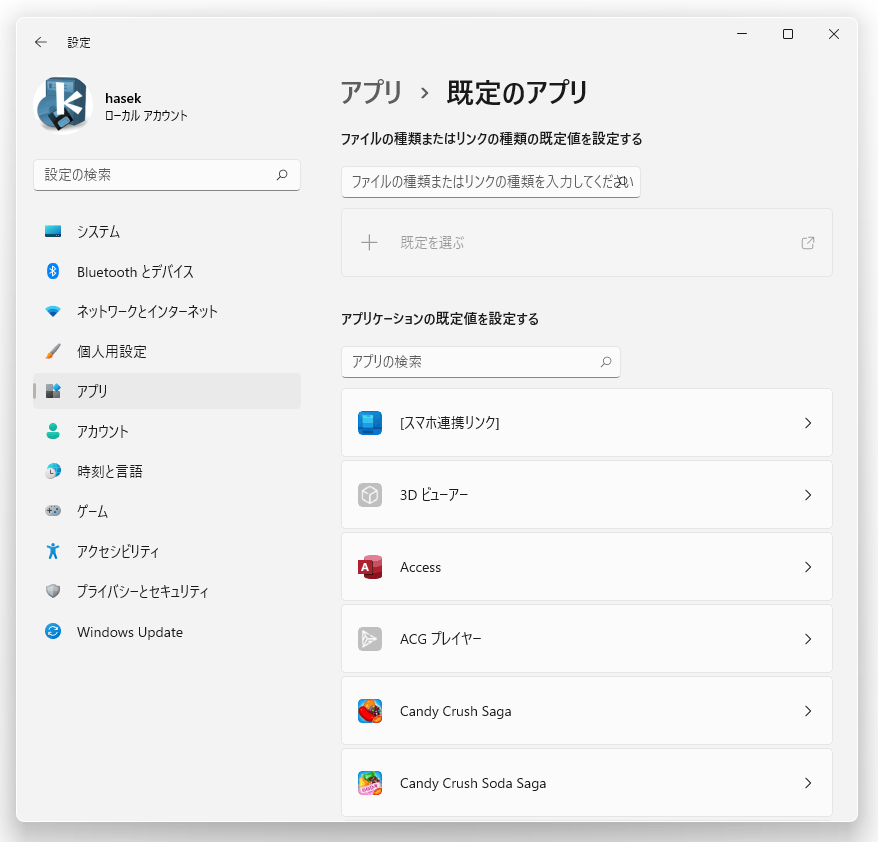Screen dimensions: 878x842
Task: Click the network Wi-Fi icon
Action: 53,311
